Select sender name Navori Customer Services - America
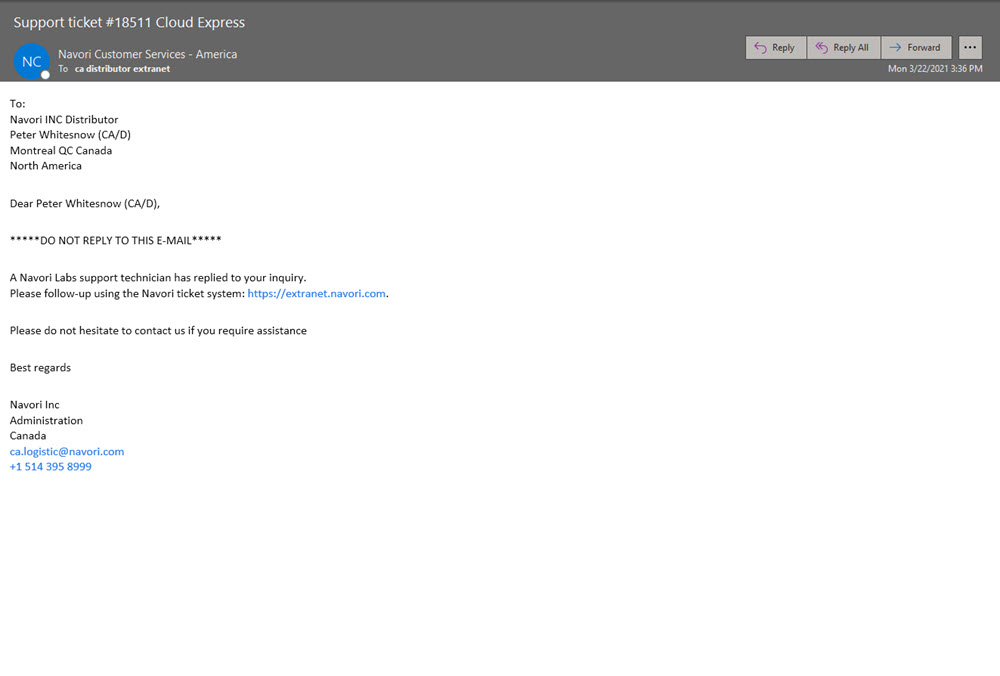 147,54
